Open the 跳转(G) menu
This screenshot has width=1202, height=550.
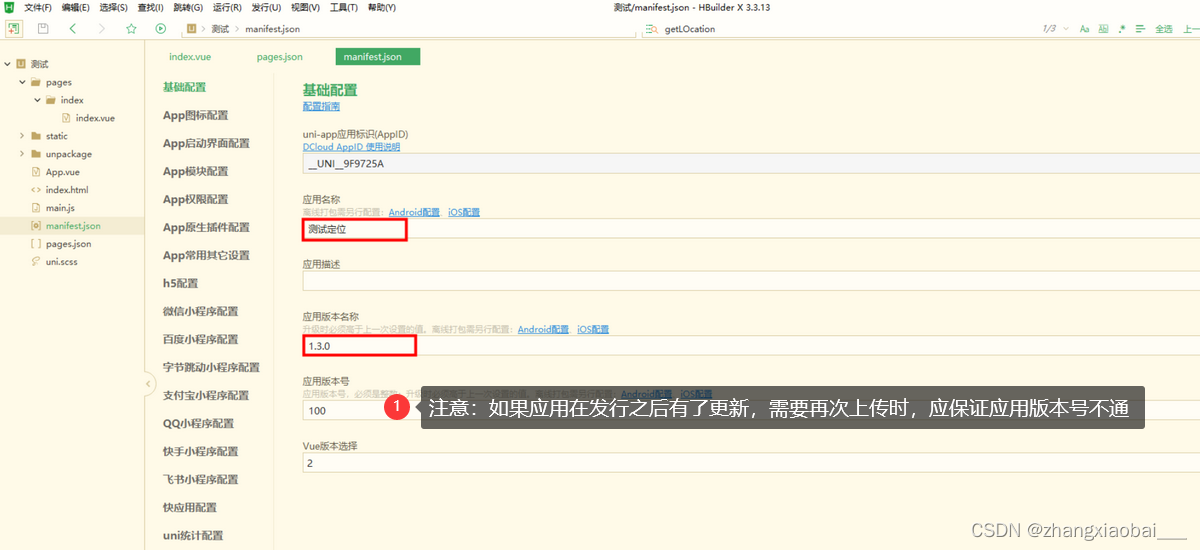189,7
